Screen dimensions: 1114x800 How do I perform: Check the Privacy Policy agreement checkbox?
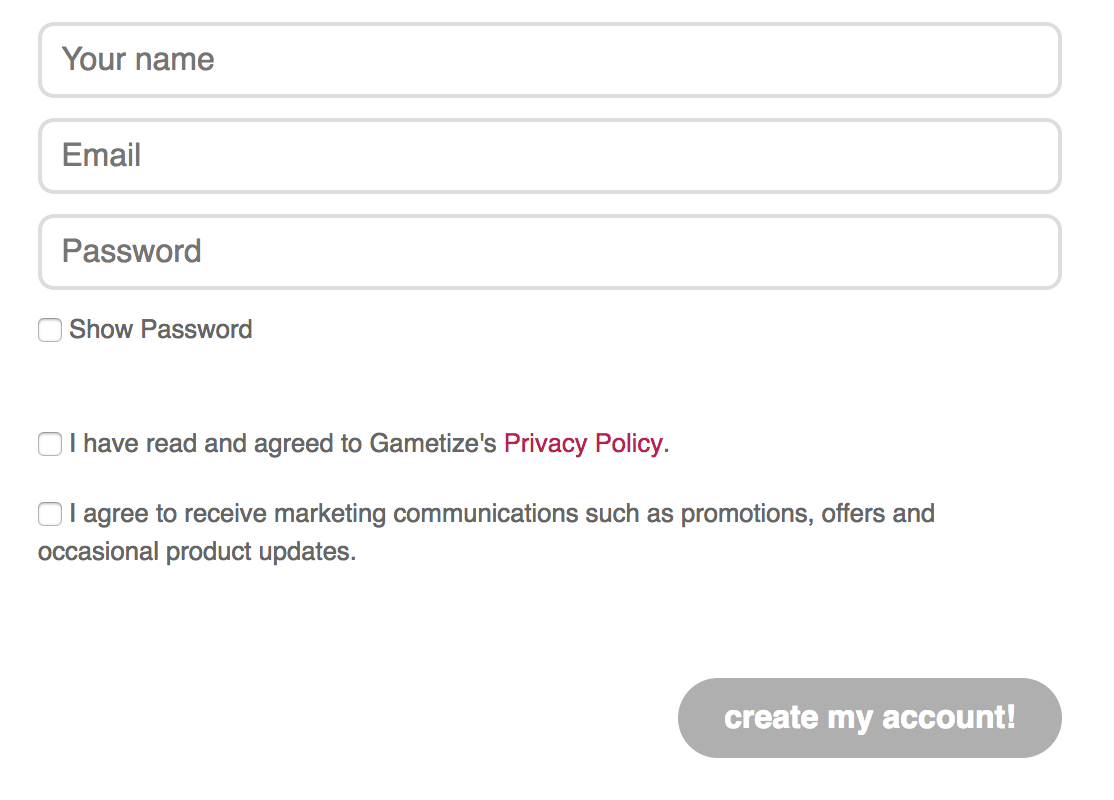tap(50, 443)
